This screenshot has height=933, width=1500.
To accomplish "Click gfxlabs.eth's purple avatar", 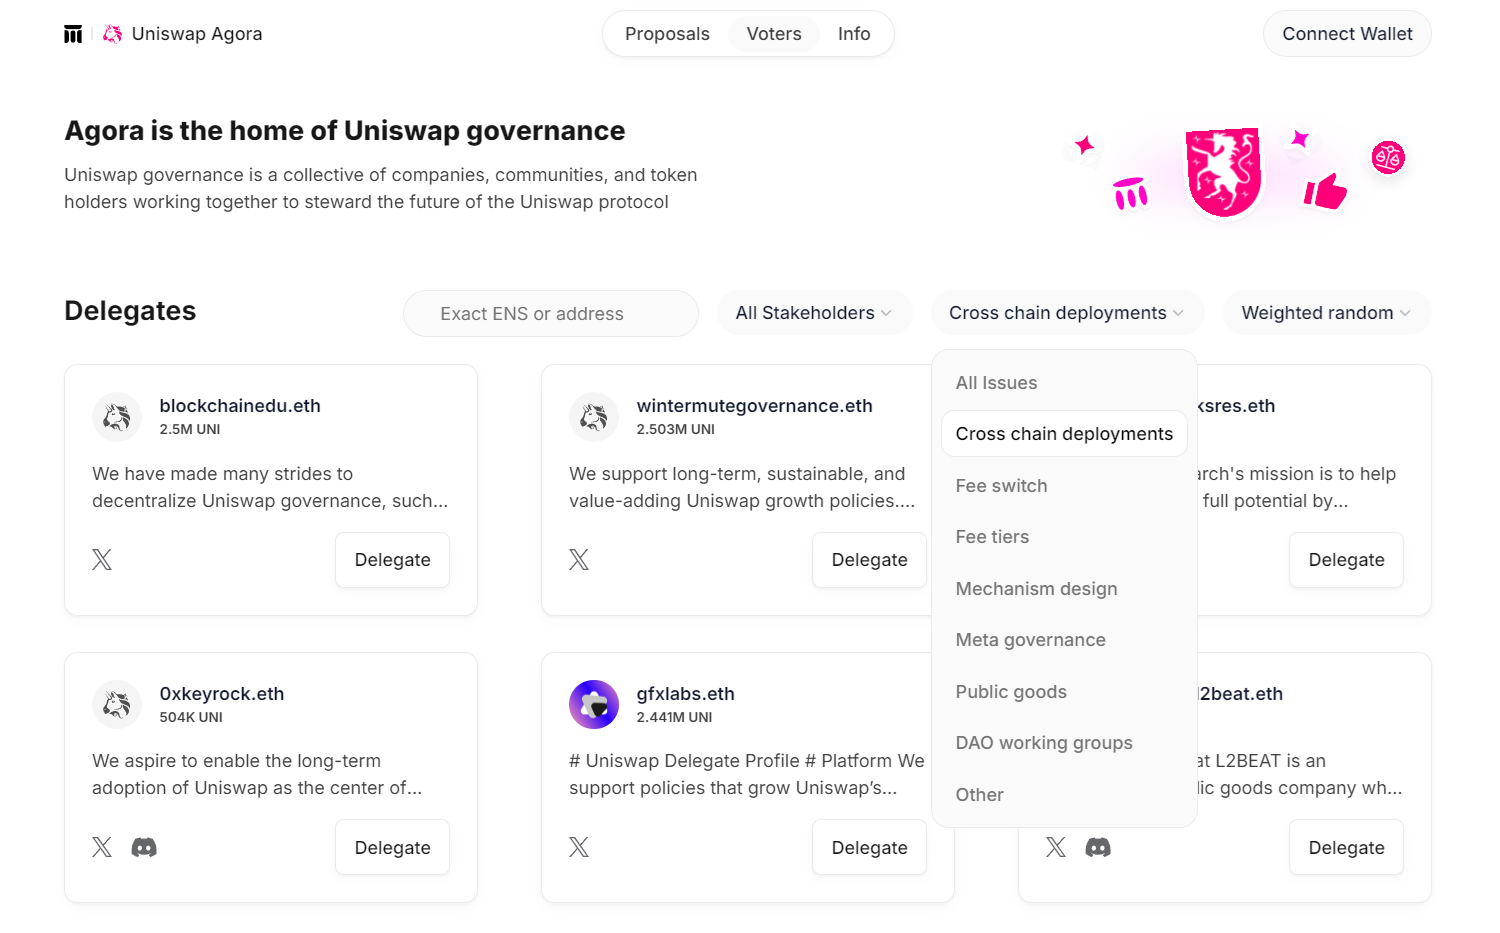I will (x=594, y=705).
